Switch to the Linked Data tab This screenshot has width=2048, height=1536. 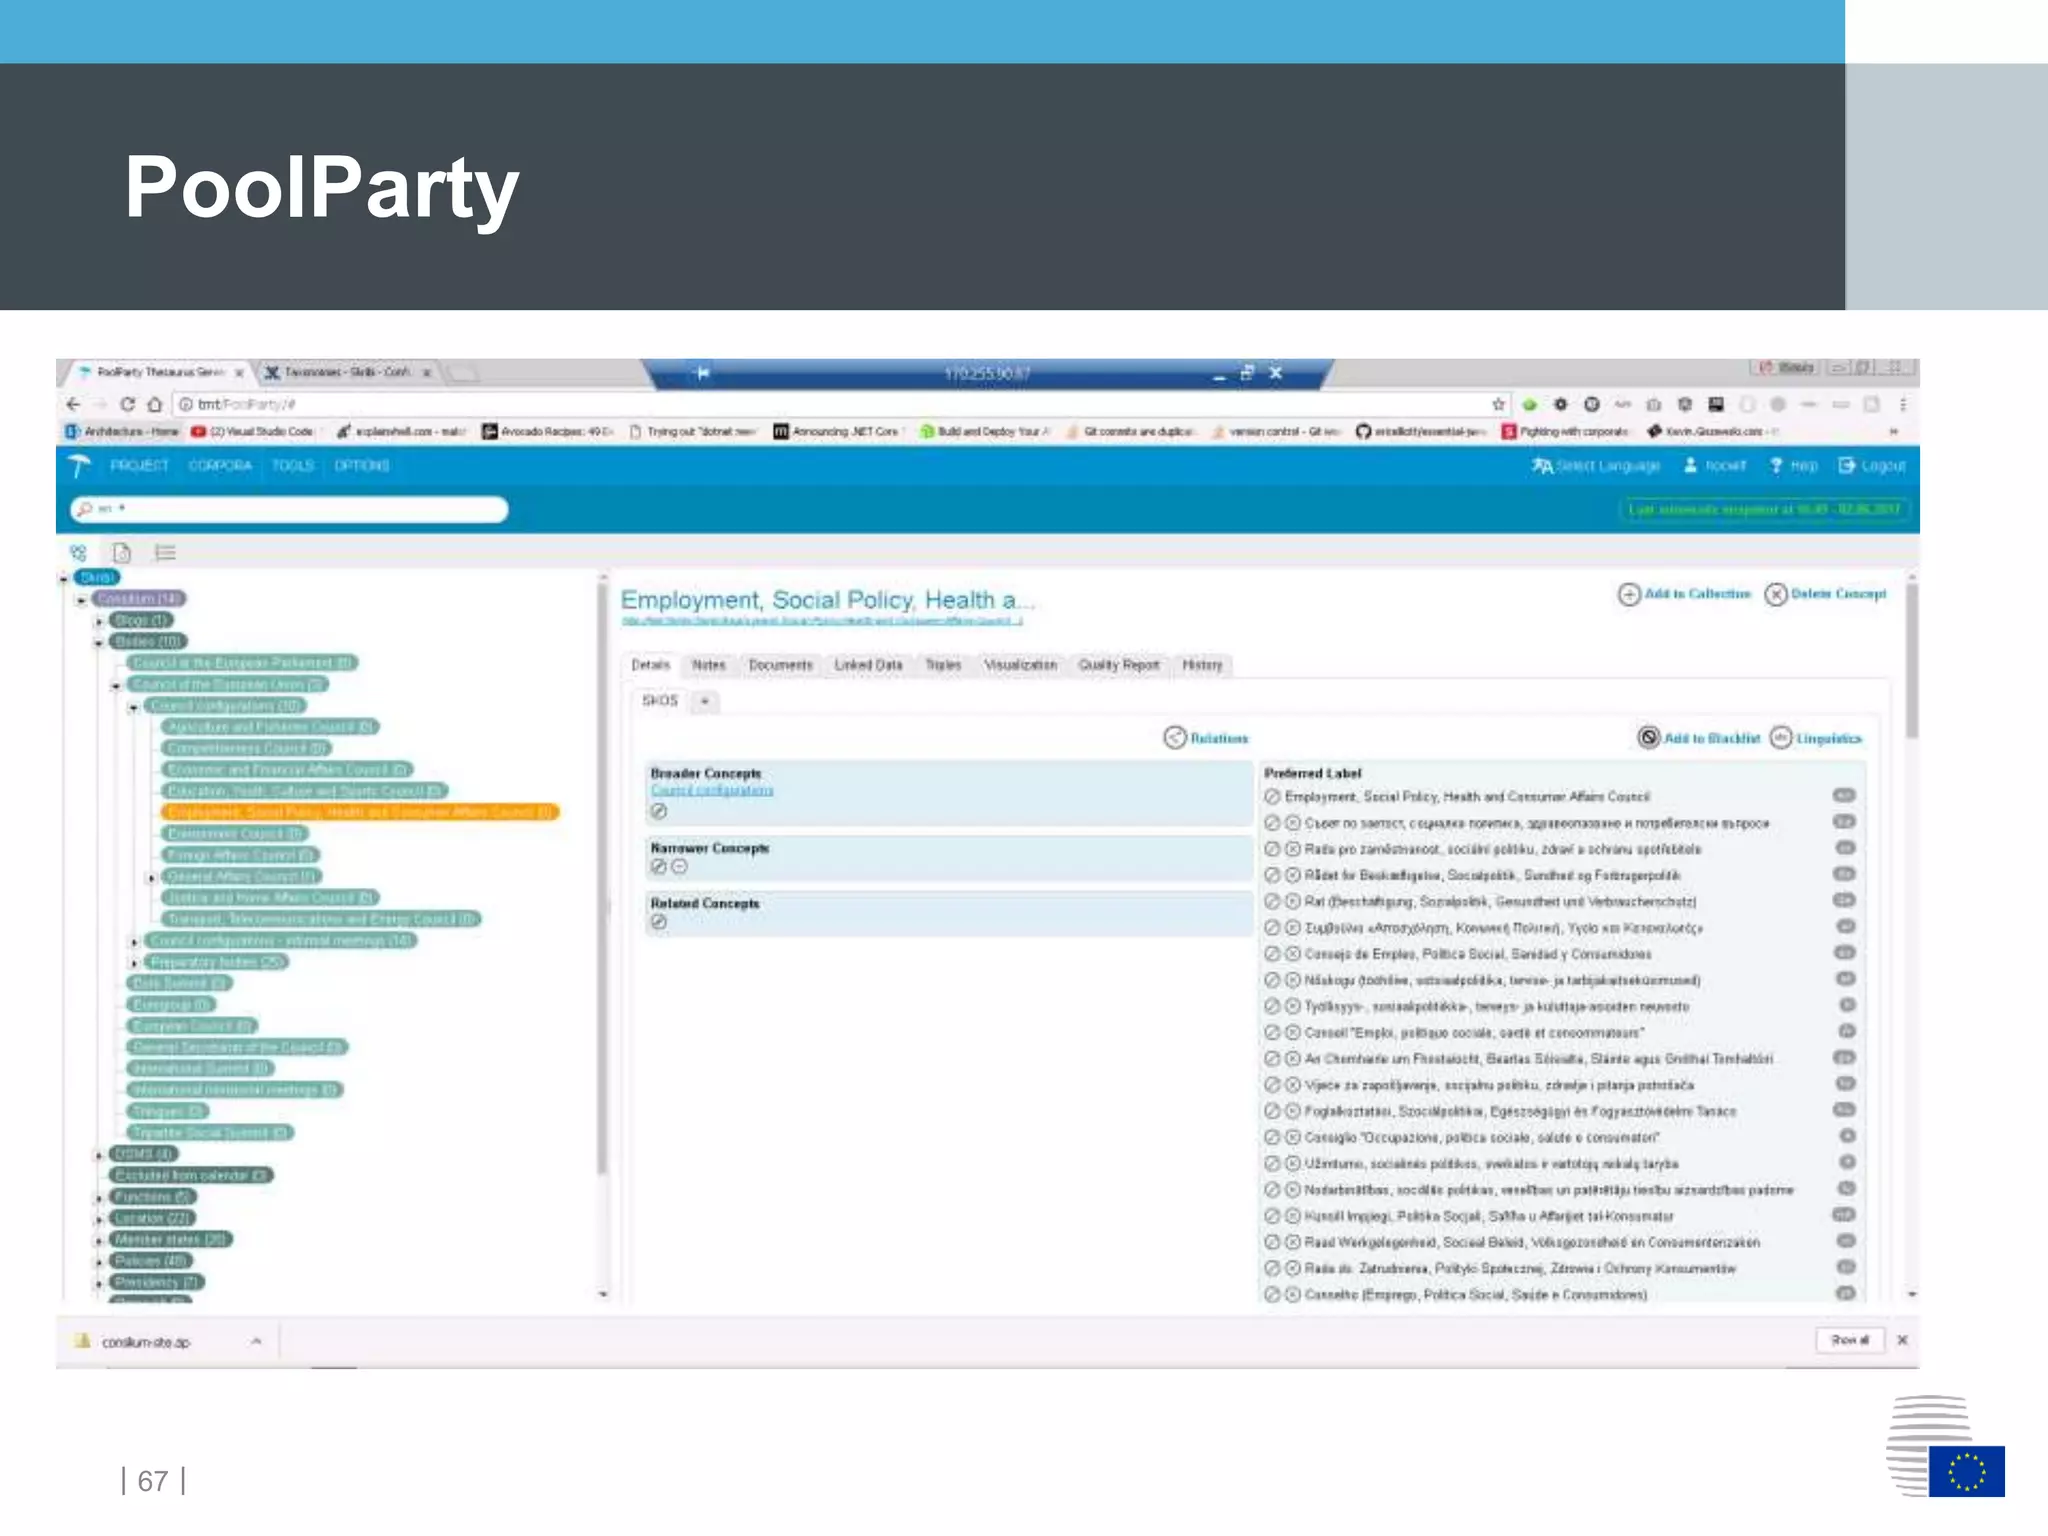click(867, 665)
